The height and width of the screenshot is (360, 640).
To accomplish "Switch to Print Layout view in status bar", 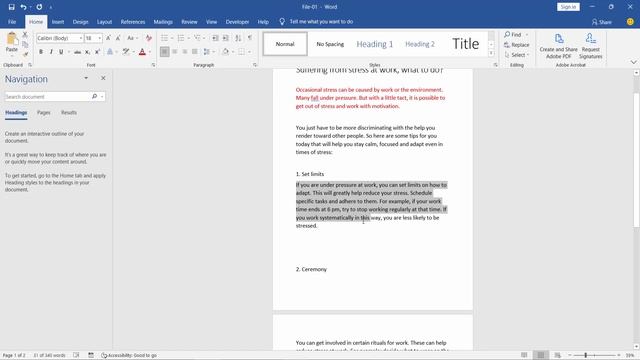I will coord(541,356).
